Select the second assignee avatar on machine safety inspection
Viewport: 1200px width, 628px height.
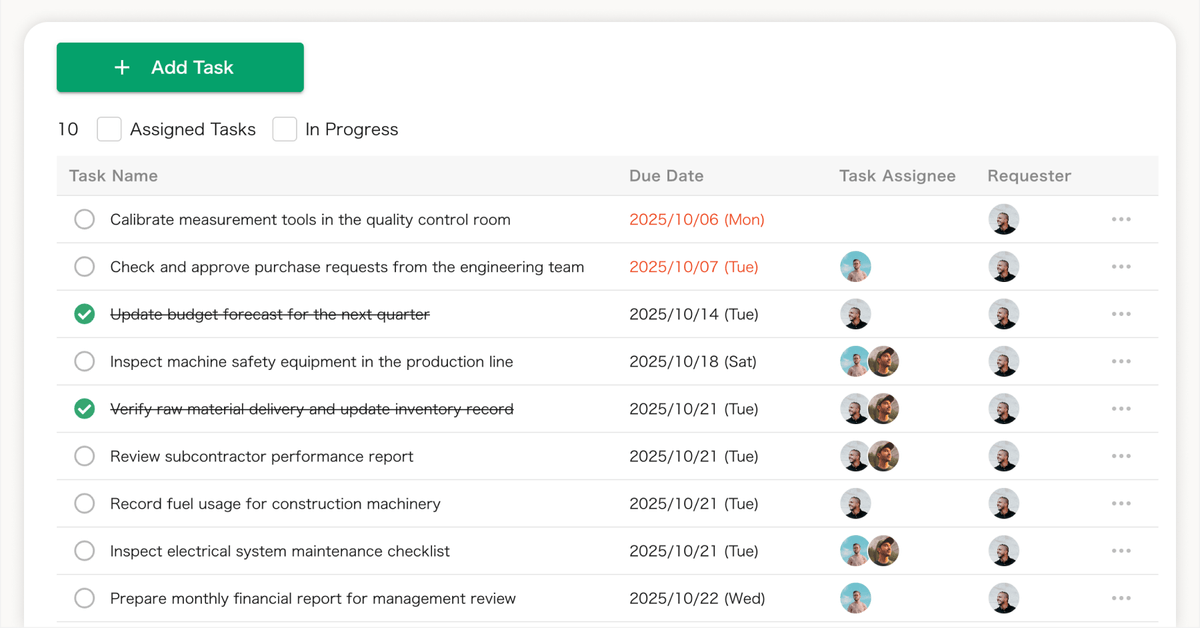point(884,361)
